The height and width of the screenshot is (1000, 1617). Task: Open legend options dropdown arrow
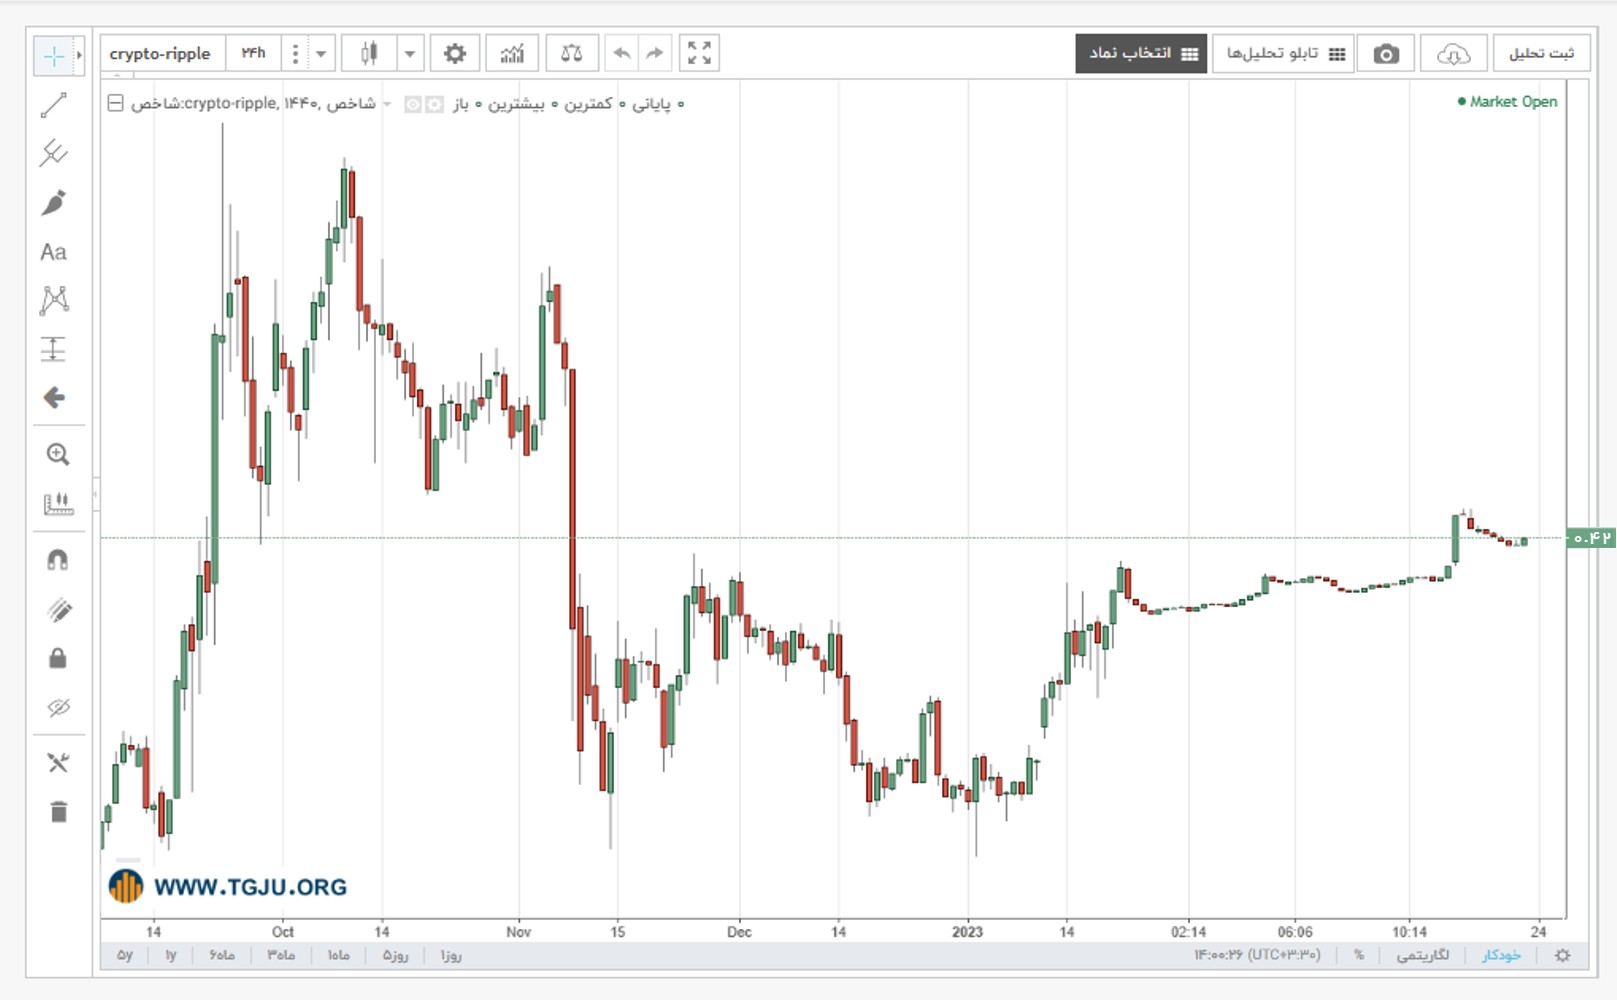[387, 104]
